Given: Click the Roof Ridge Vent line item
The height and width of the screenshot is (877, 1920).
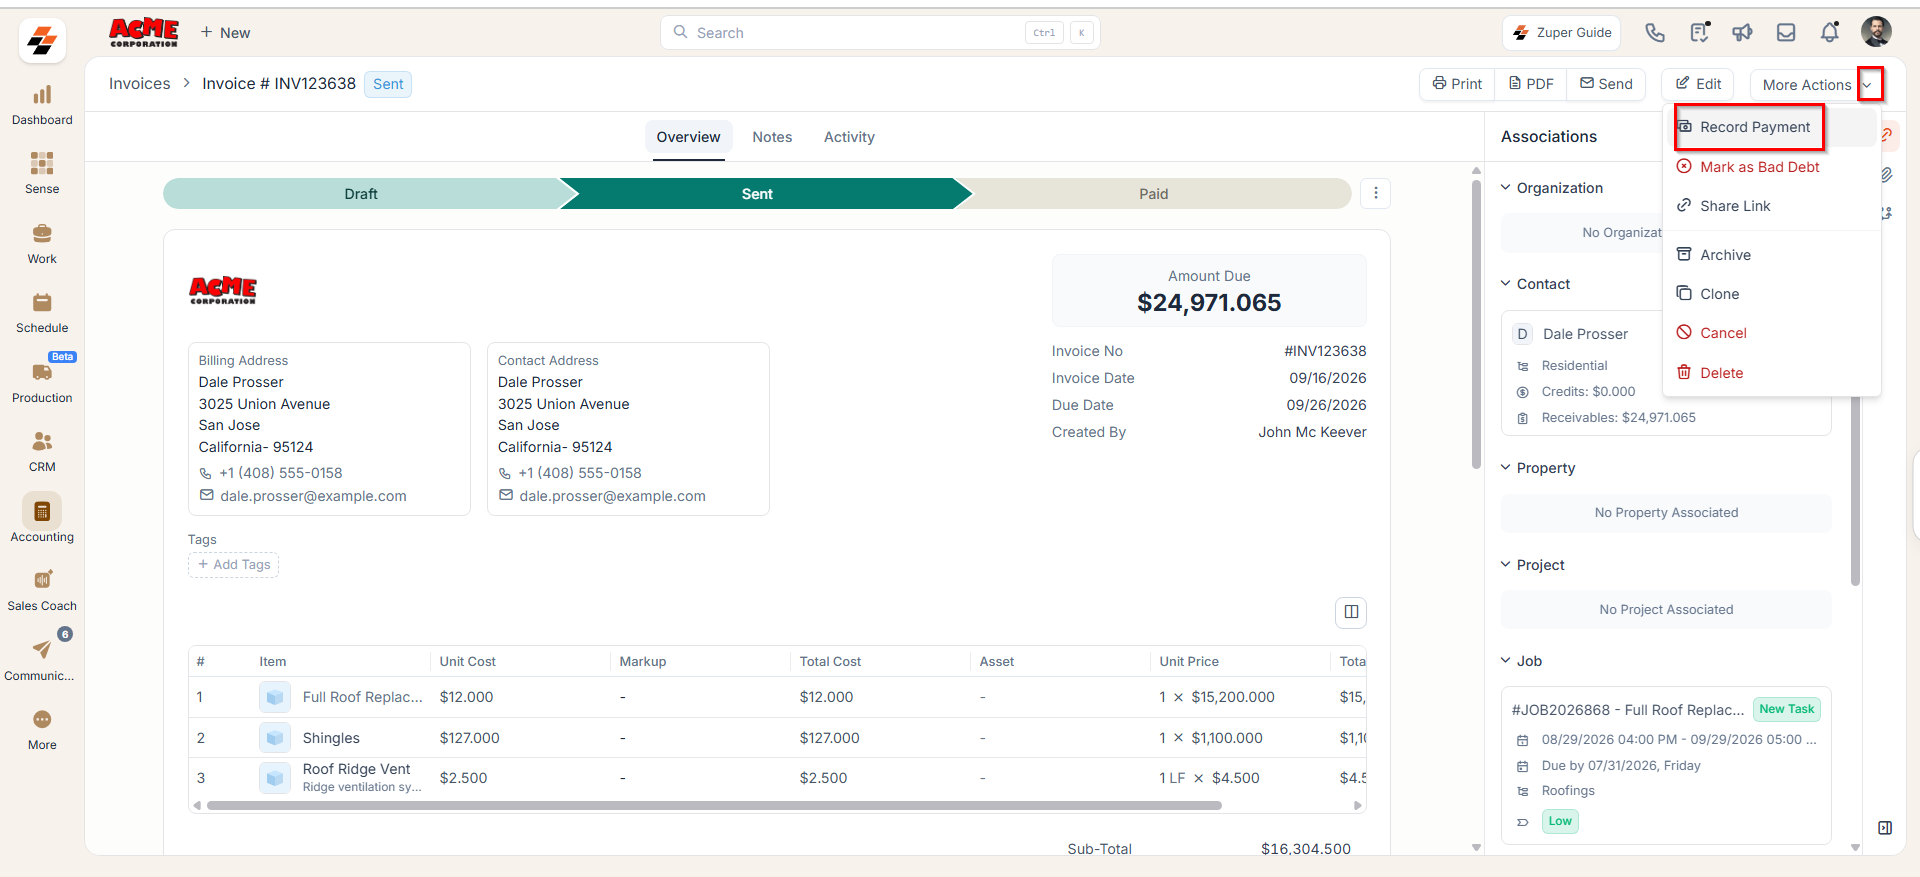Looking at the screenshot, I should click(x=777, y=778).
